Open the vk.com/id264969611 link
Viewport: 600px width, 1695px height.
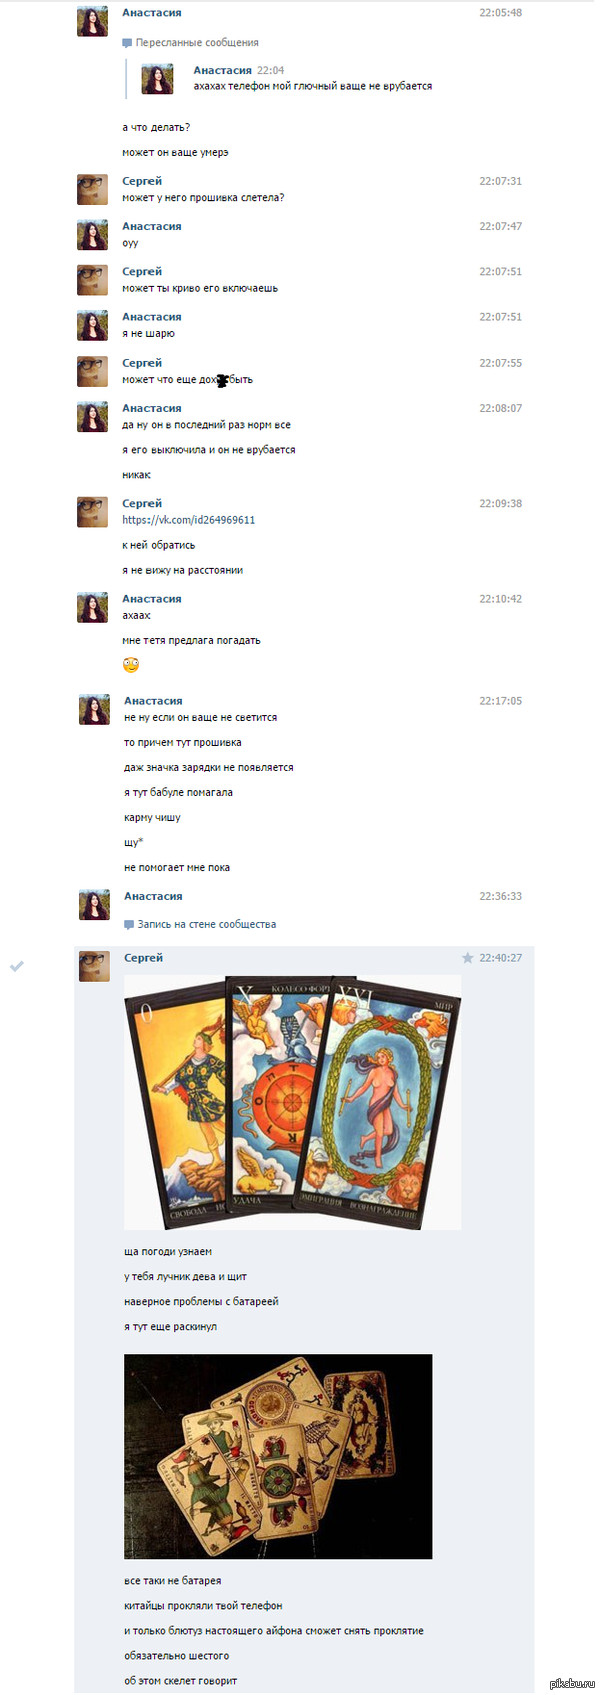click(189, 520)
